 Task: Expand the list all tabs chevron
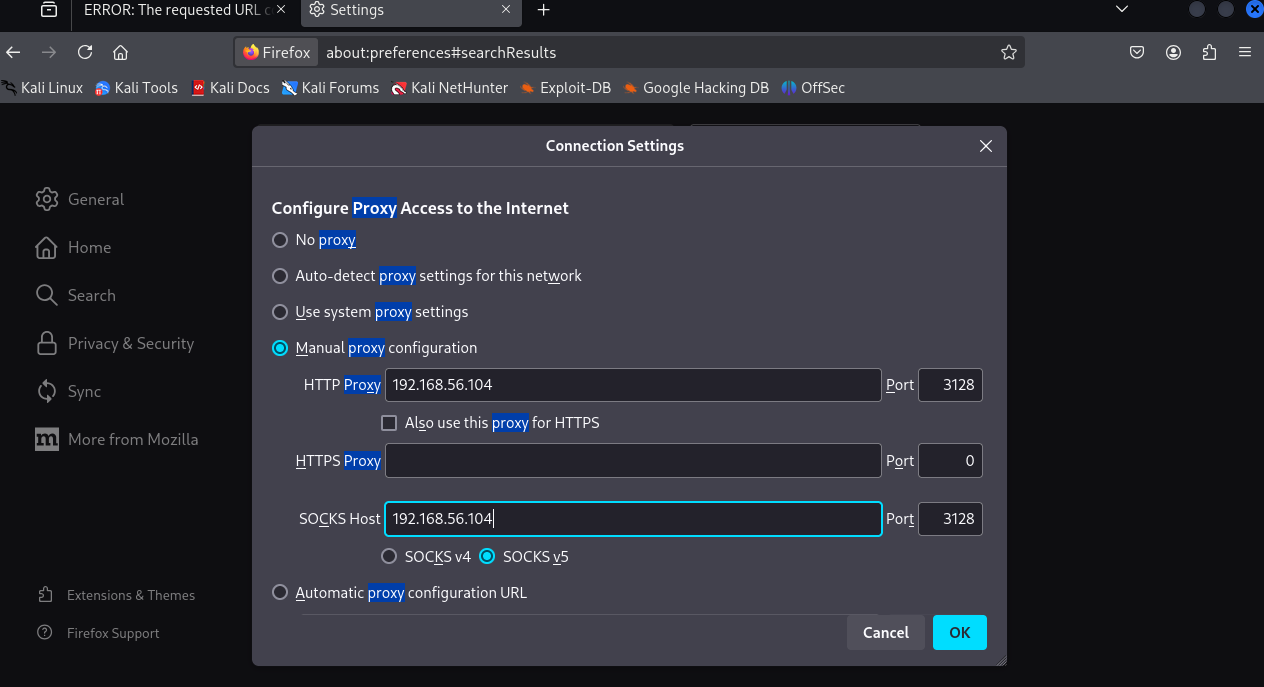coord(1122,10)
